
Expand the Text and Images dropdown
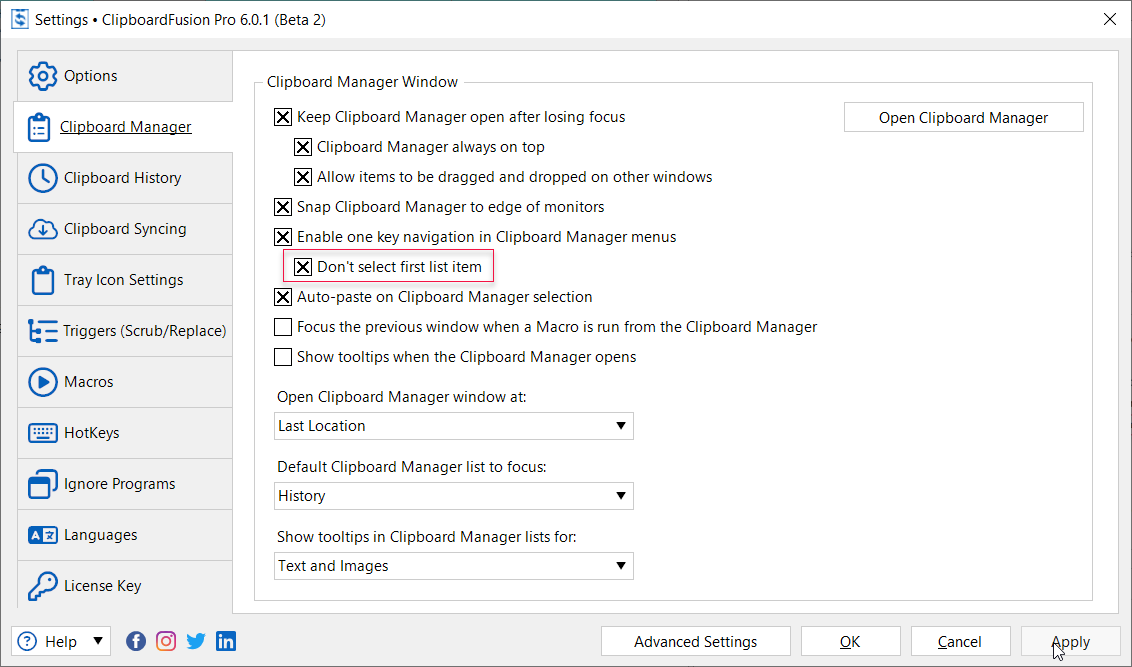[621, 566]
